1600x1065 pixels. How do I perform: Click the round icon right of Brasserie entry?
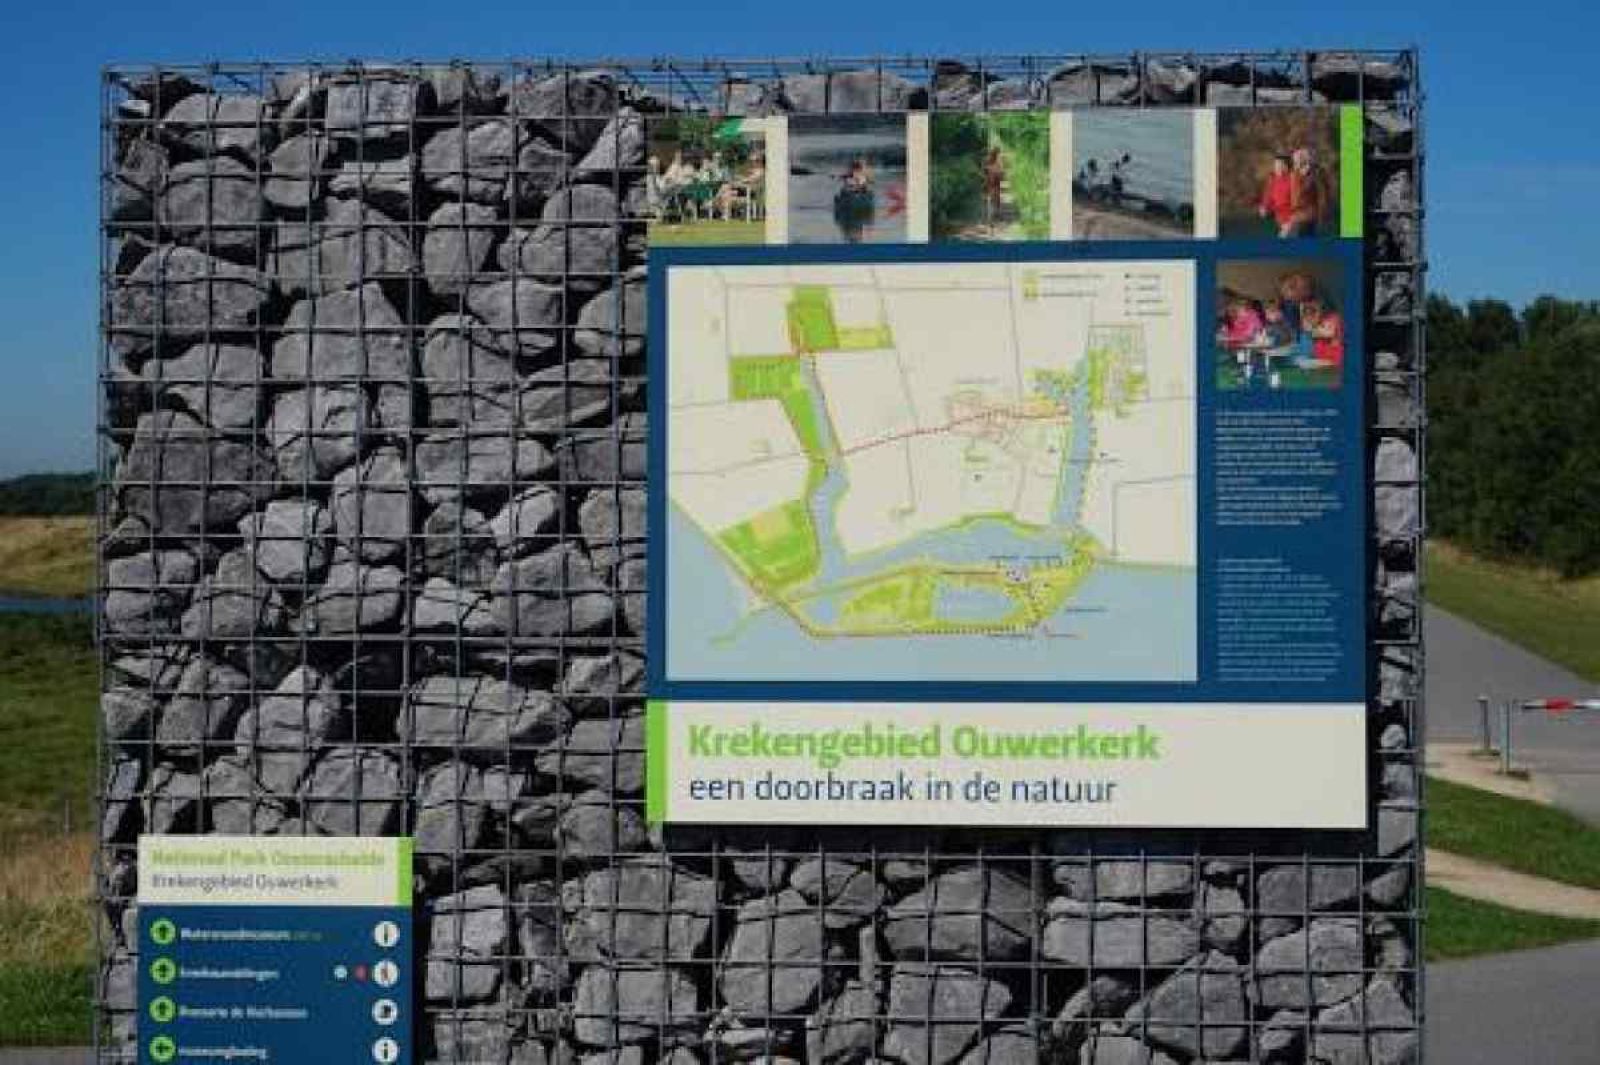[x=386, y=1011]
